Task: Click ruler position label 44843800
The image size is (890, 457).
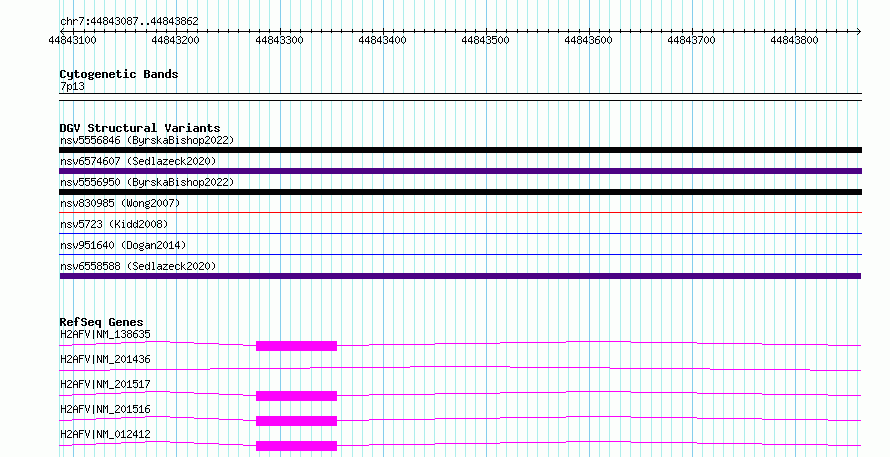Action: (795, 40)
